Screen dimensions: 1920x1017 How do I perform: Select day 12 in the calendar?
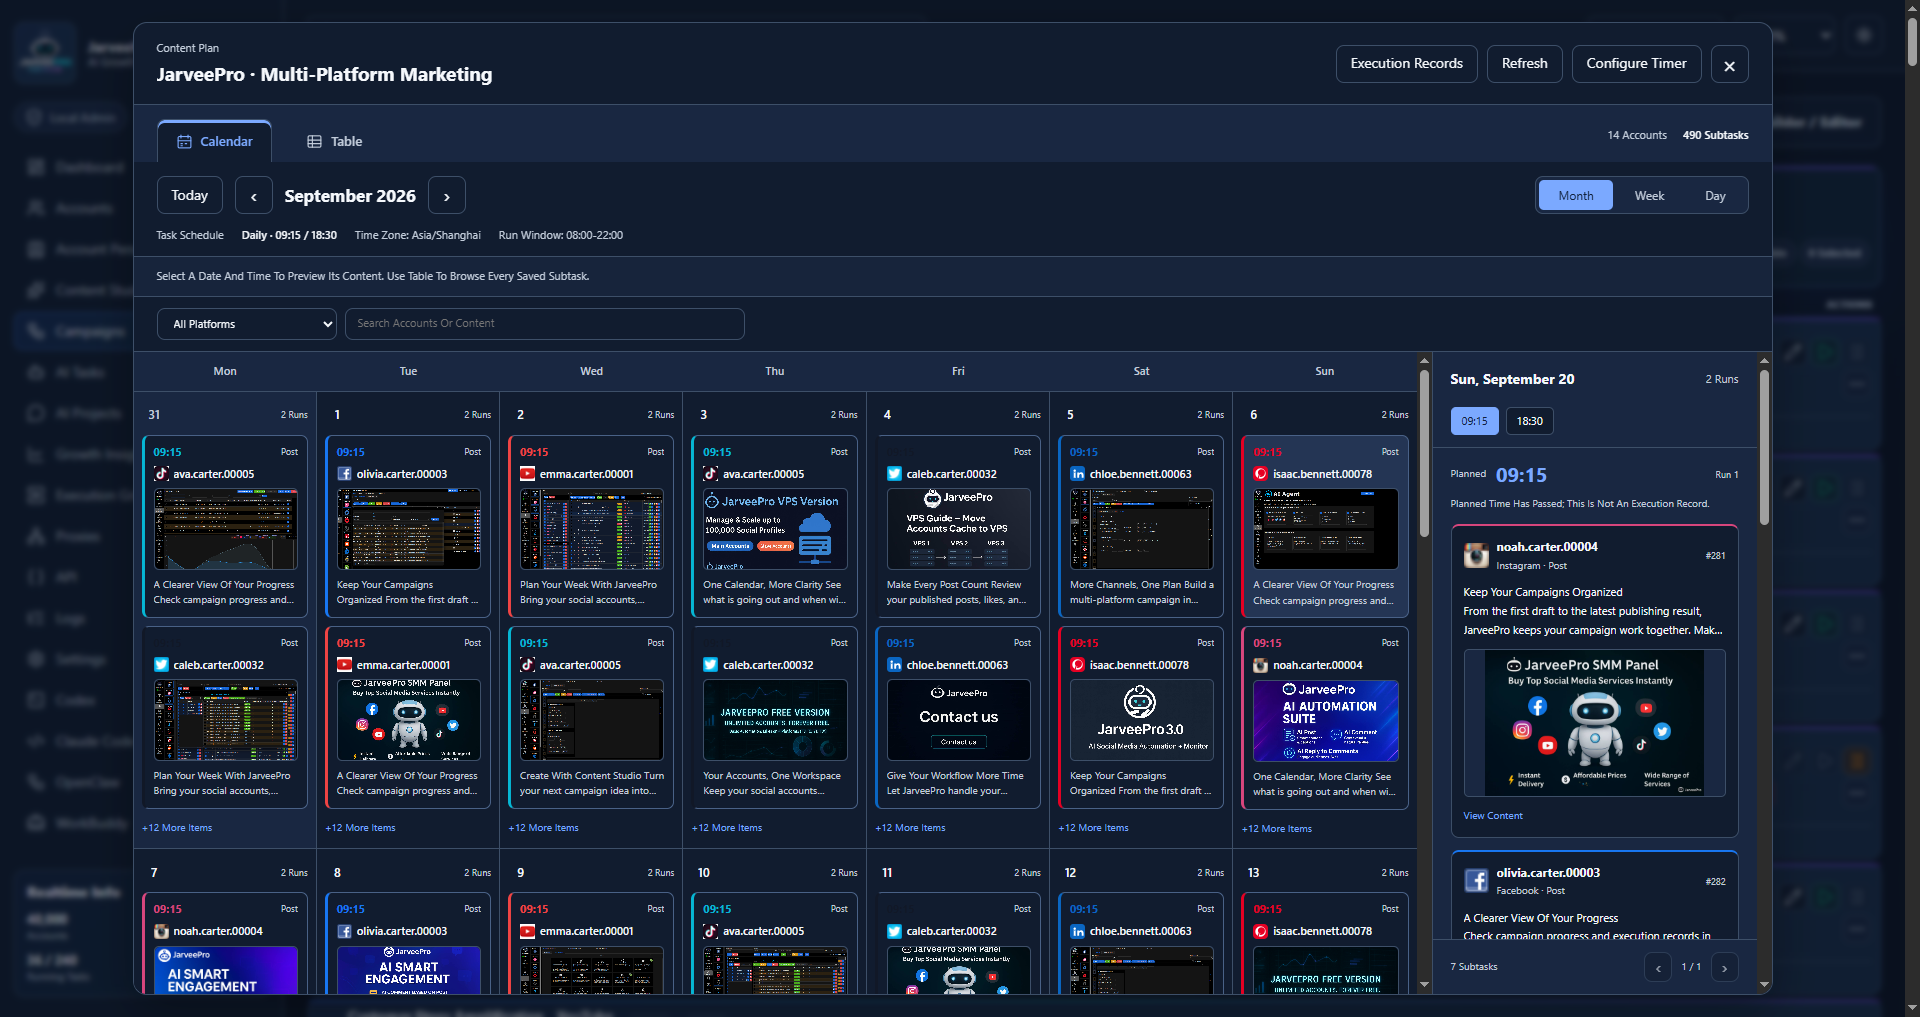1070,873
